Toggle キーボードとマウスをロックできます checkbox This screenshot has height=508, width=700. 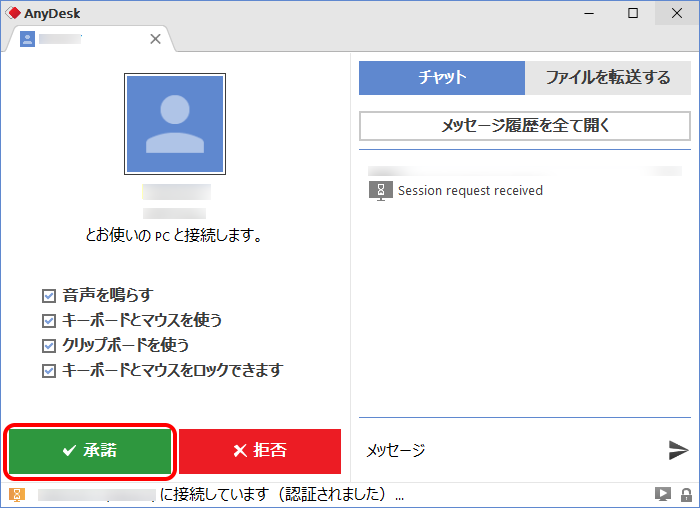coord(49,371)
